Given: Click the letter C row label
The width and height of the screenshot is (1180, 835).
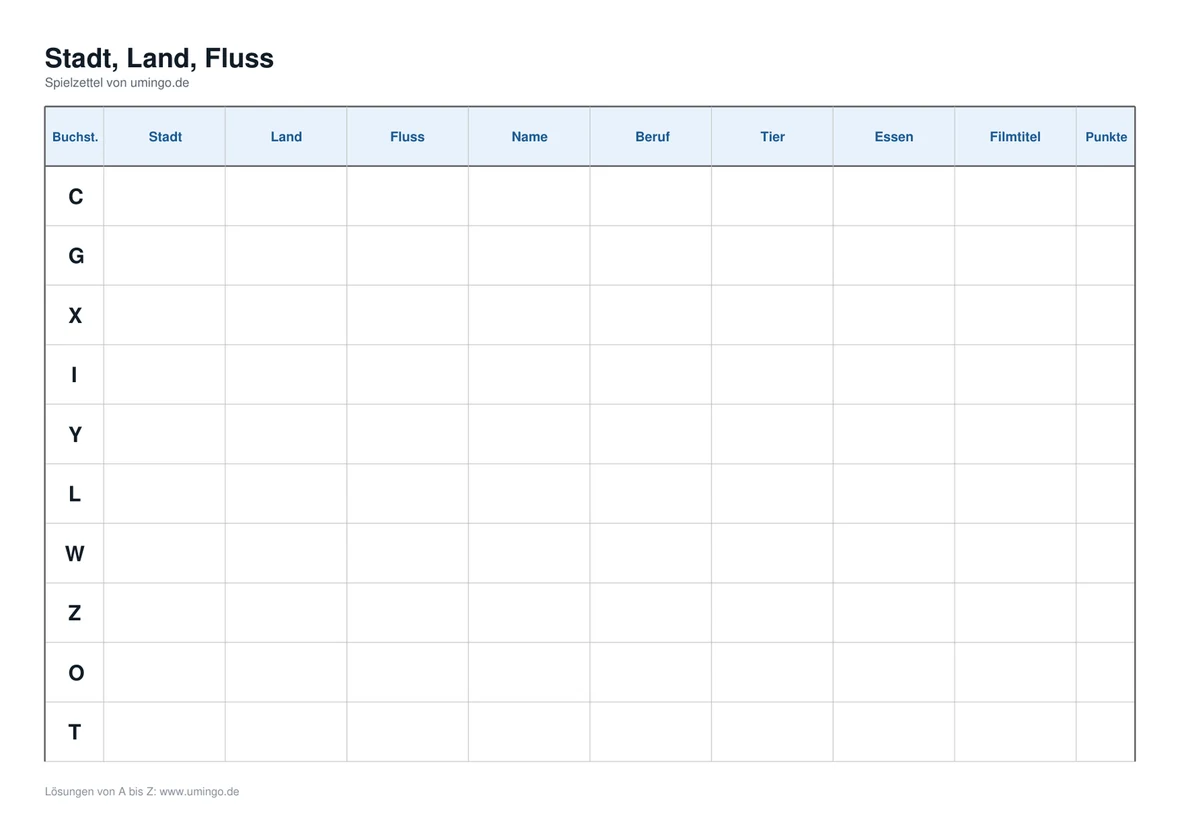Looking at the screenshot, I should 75,196.
